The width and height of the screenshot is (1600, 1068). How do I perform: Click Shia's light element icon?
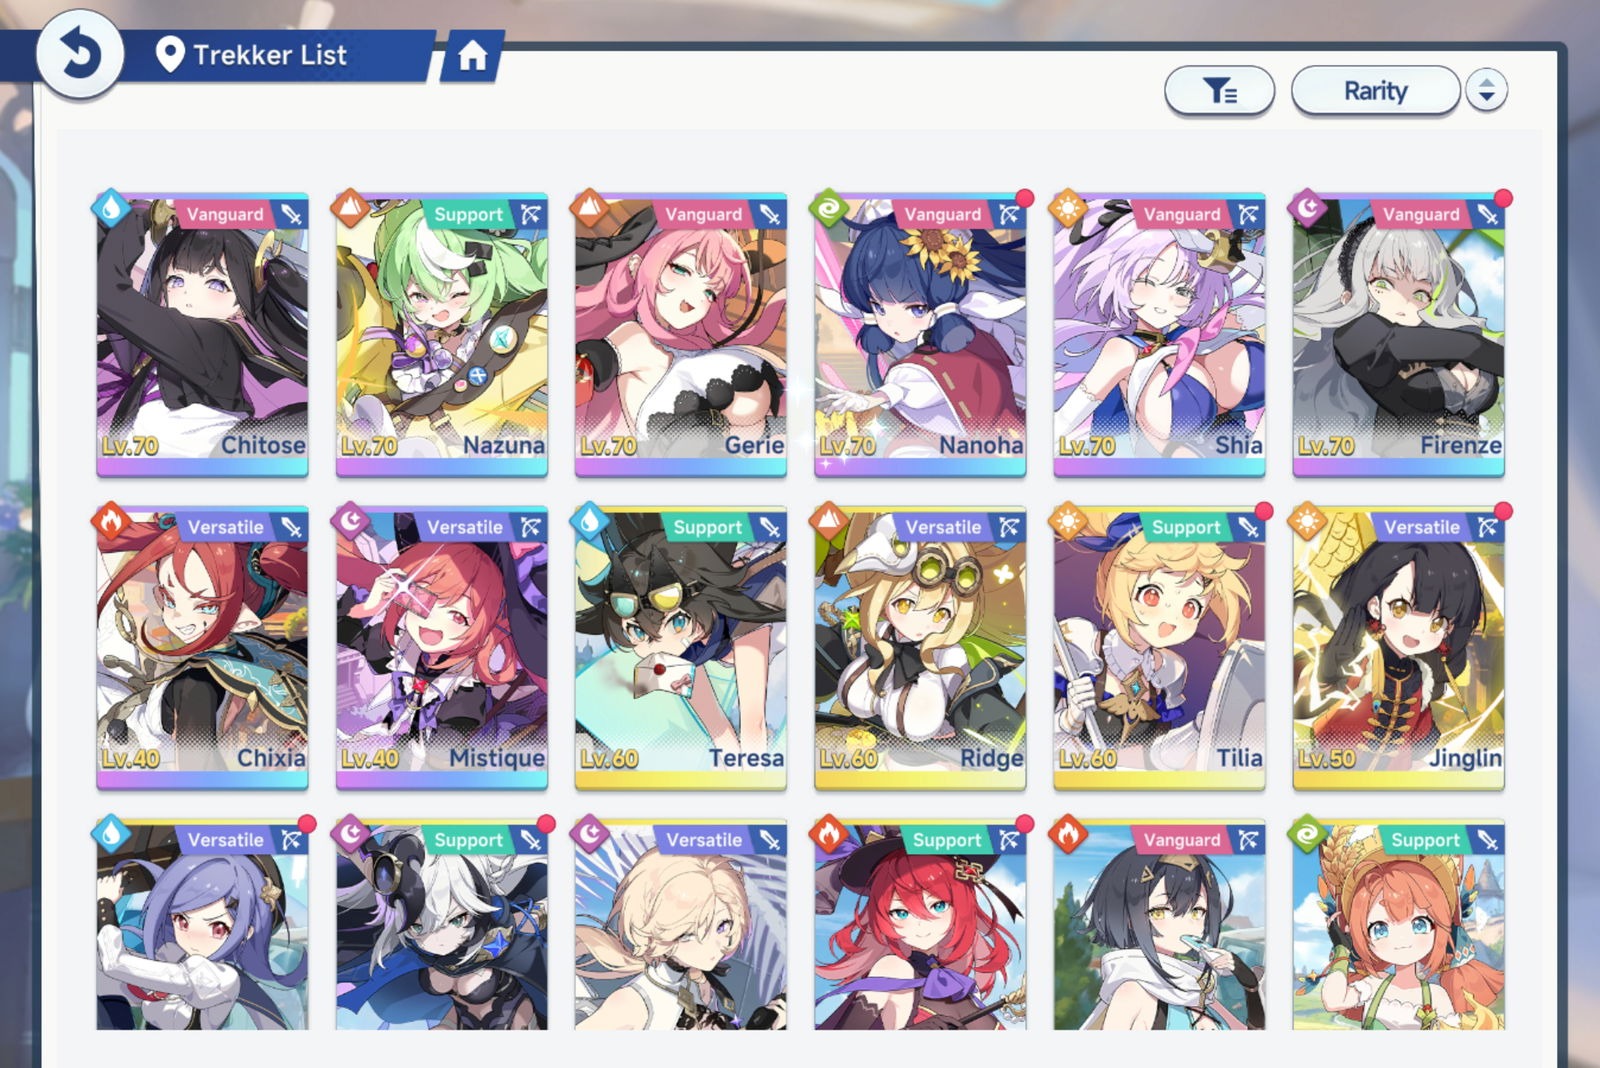click(1068, 209)
